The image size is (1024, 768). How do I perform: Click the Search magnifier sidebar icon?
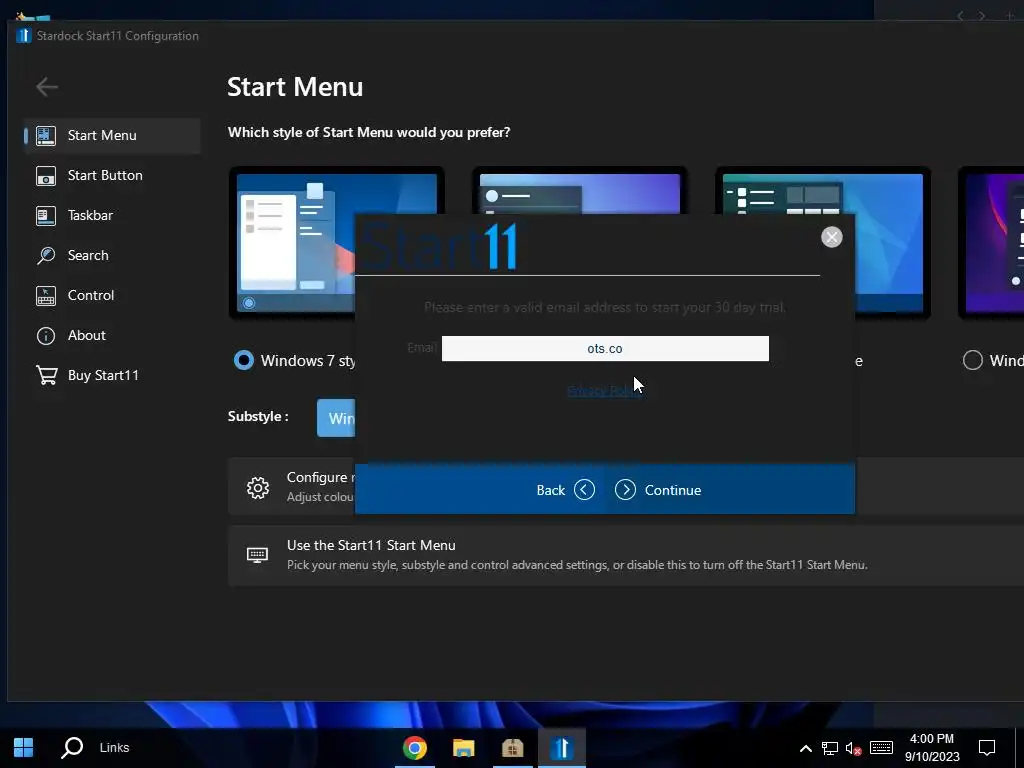(x=46, y=255)
